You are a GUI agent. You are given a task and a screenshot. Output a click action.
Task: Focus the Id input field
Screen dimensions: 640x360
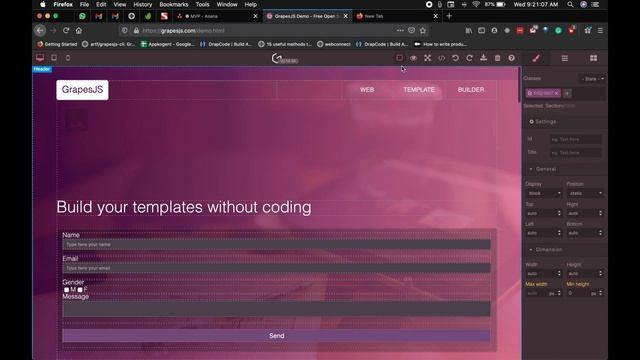point(575,139)
